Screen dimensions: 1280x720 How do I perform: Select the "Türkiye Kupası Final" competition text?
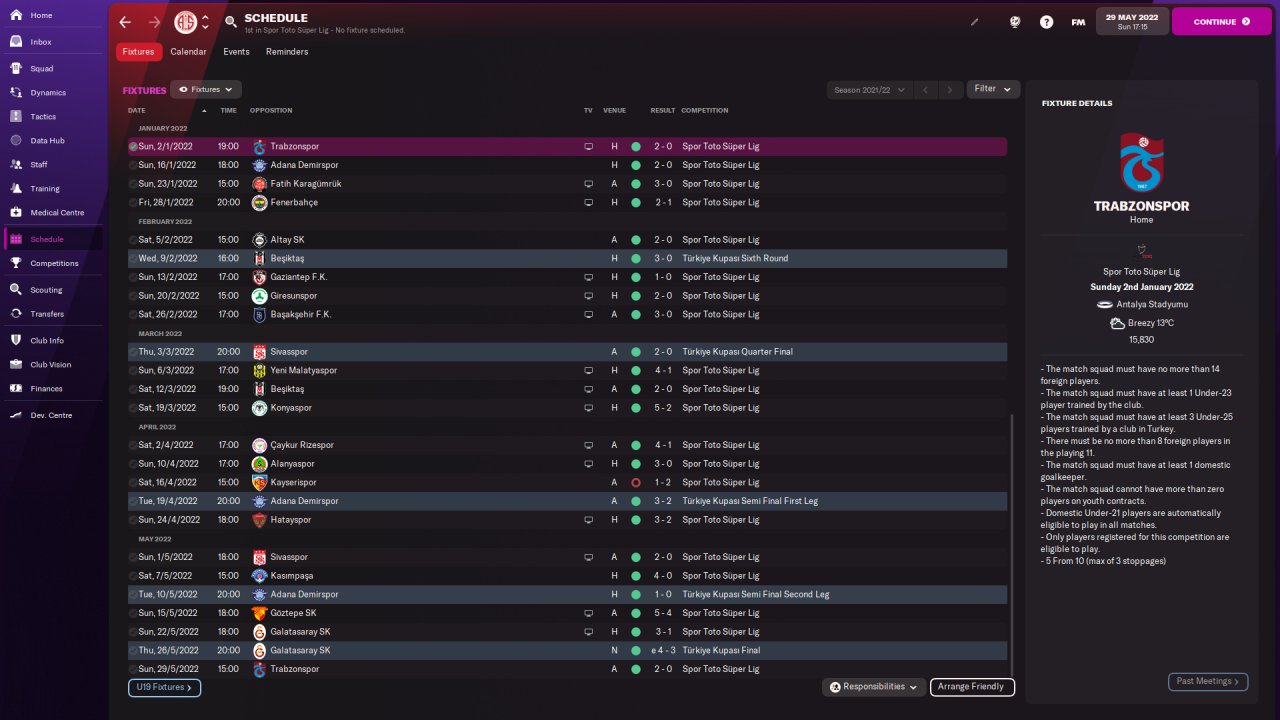(x=721, y=651)
